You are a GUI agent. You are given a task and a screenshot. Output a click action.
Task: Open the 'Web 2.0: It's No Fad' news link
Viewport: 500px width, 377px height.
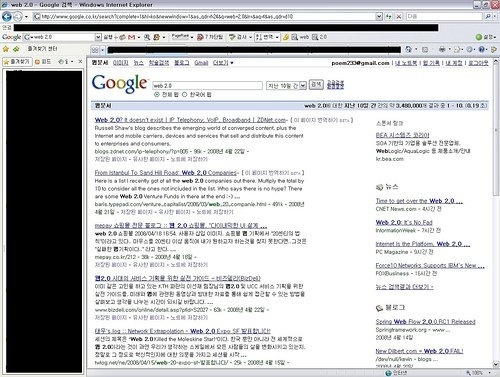click(404, 222)
